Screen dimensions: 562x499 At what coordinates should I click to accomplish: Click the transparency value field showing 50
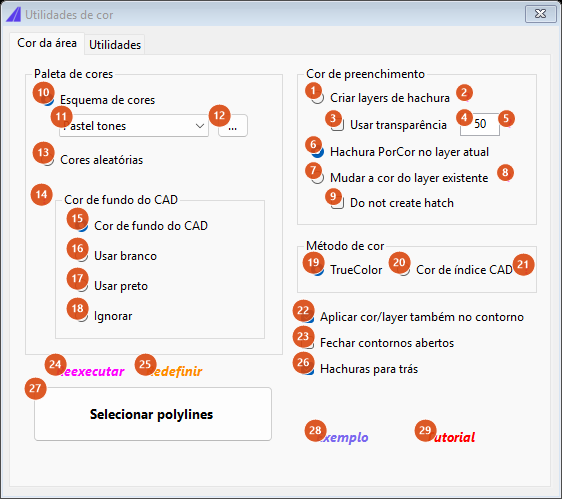point(480,124)
